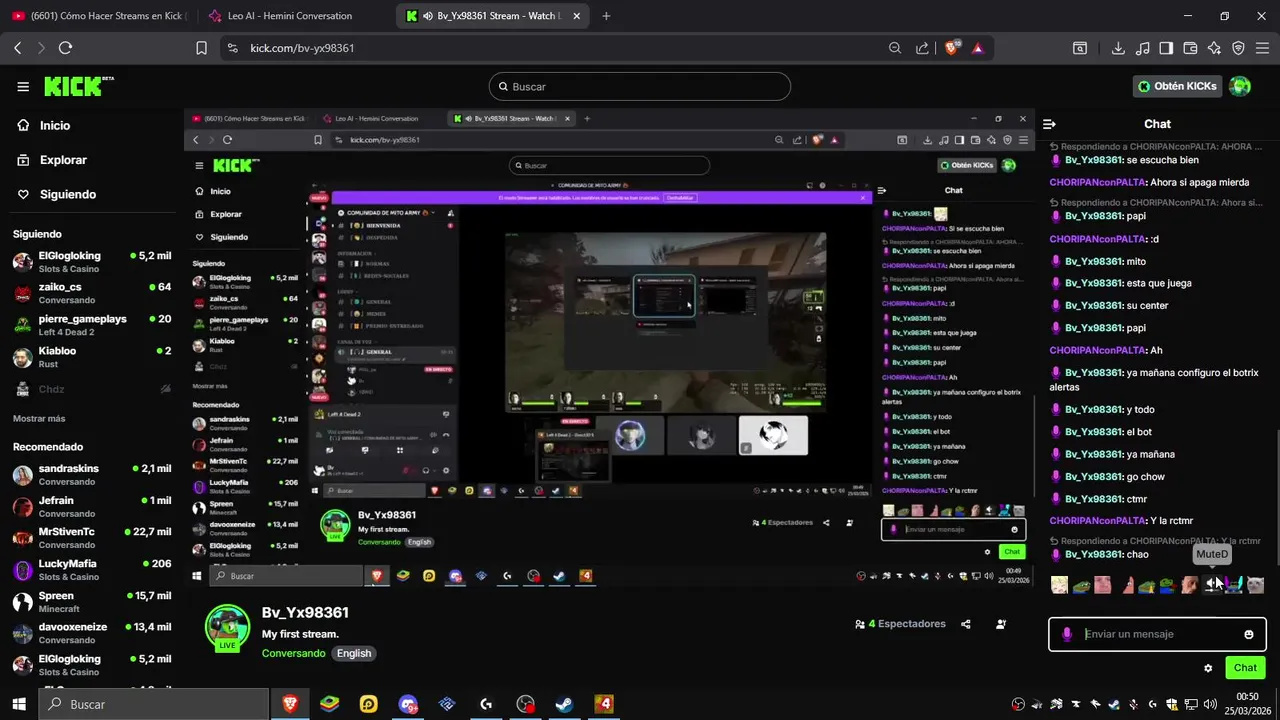This screenshot has height=720, width=1280.
Task: Select the MuteD speaker emote
Action: click(1212, 585)
